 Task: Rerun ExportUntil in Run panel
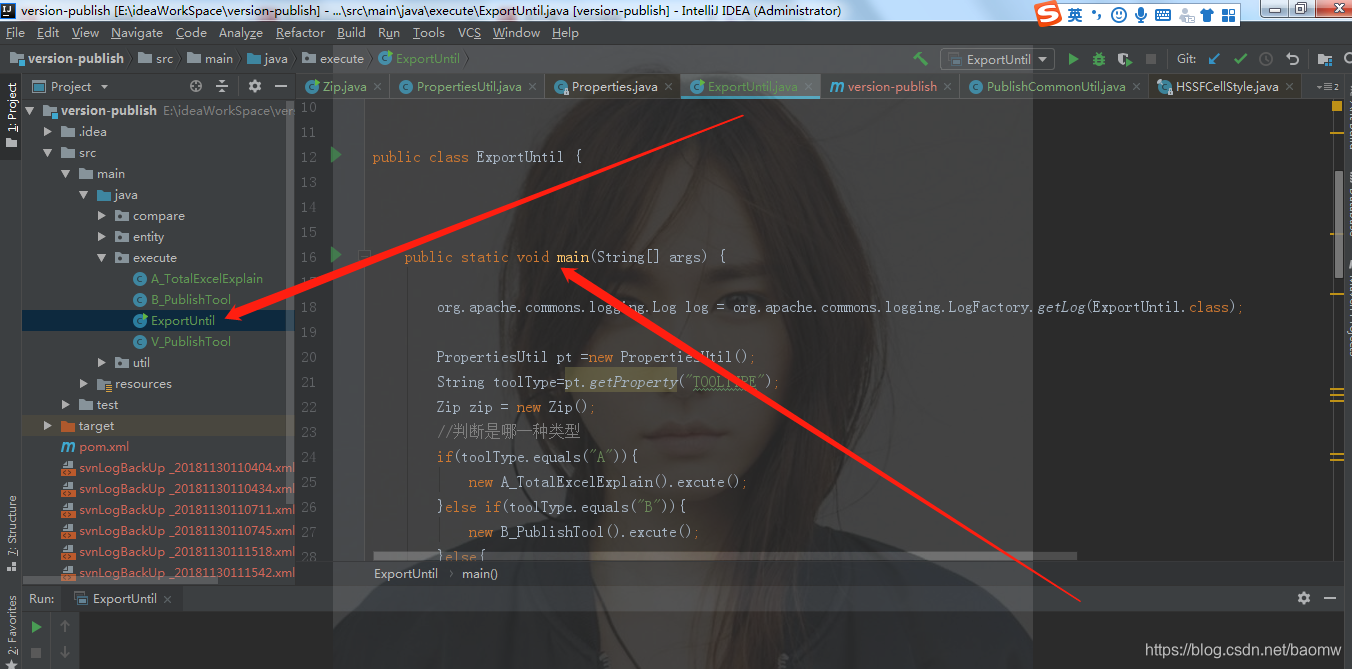[36, 627]
